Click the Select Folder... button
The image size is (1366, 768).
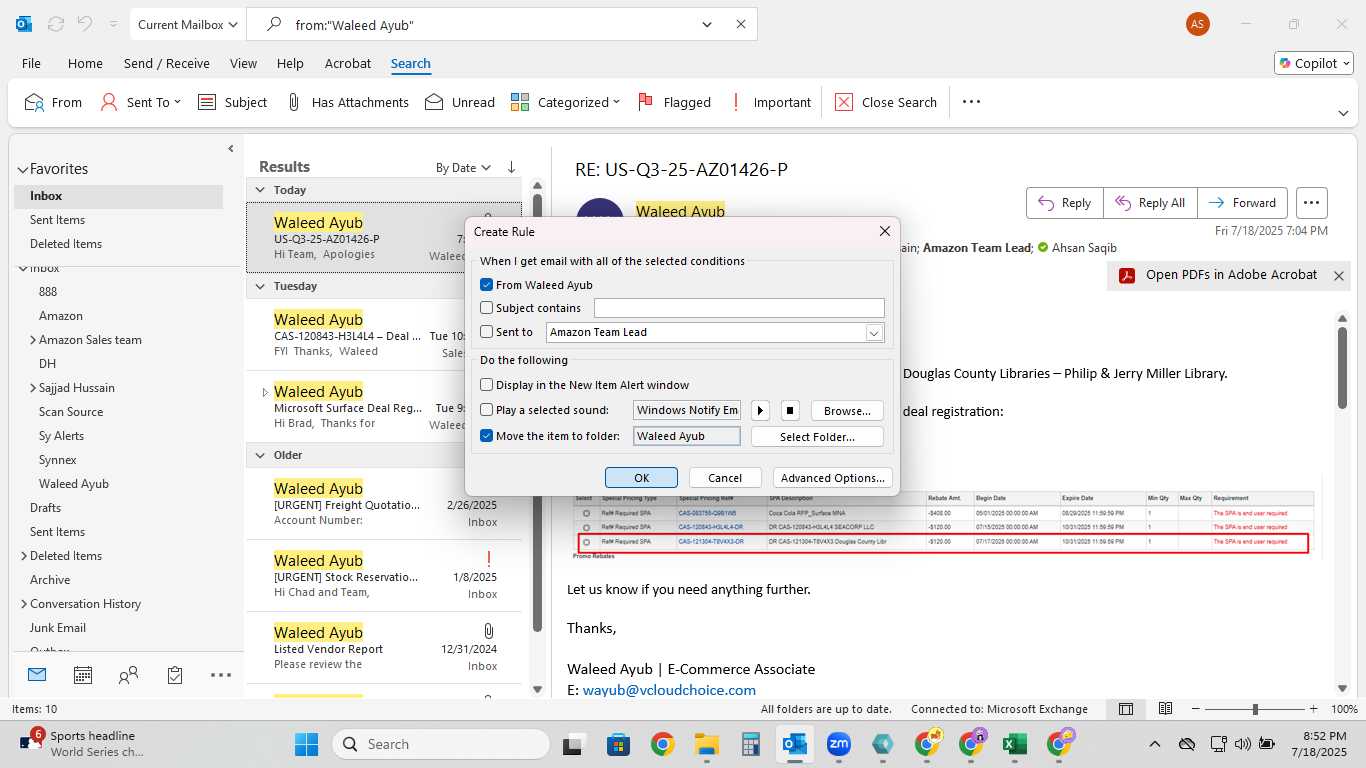tap(817, 436)
